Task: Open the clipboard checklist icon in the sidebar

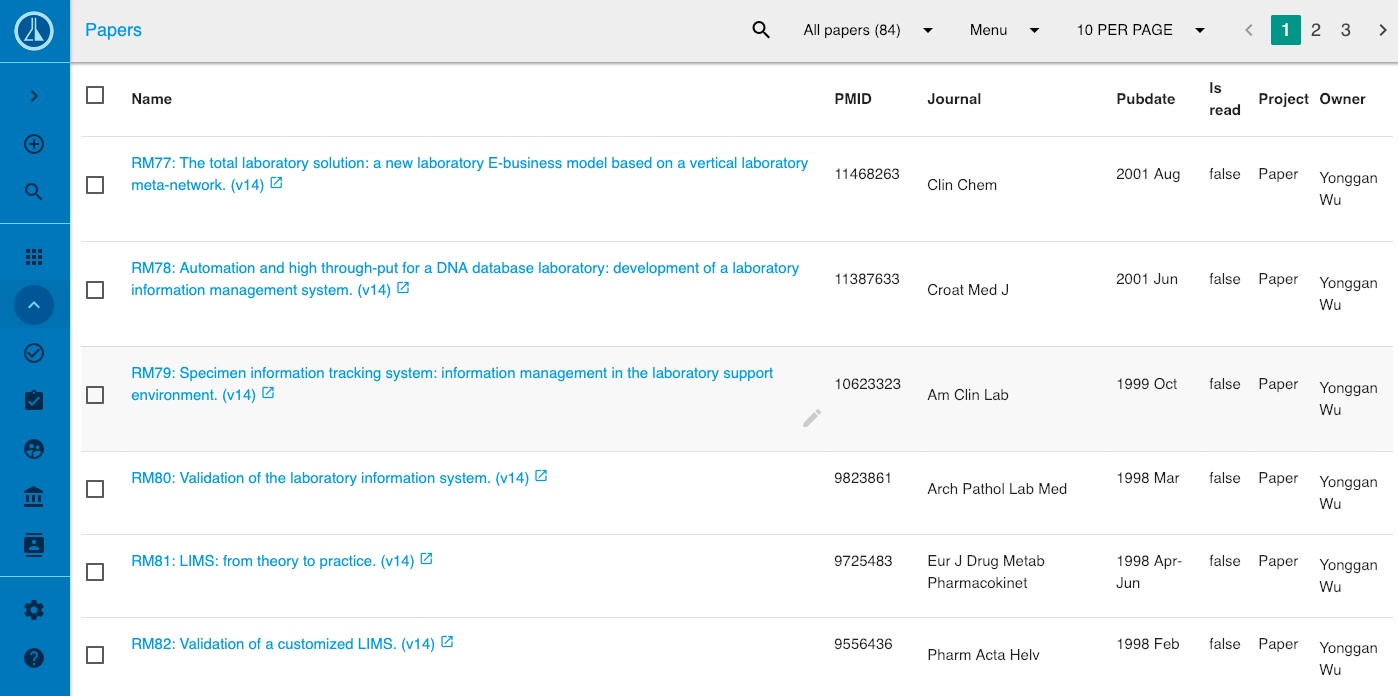Action: coord(34,401)
